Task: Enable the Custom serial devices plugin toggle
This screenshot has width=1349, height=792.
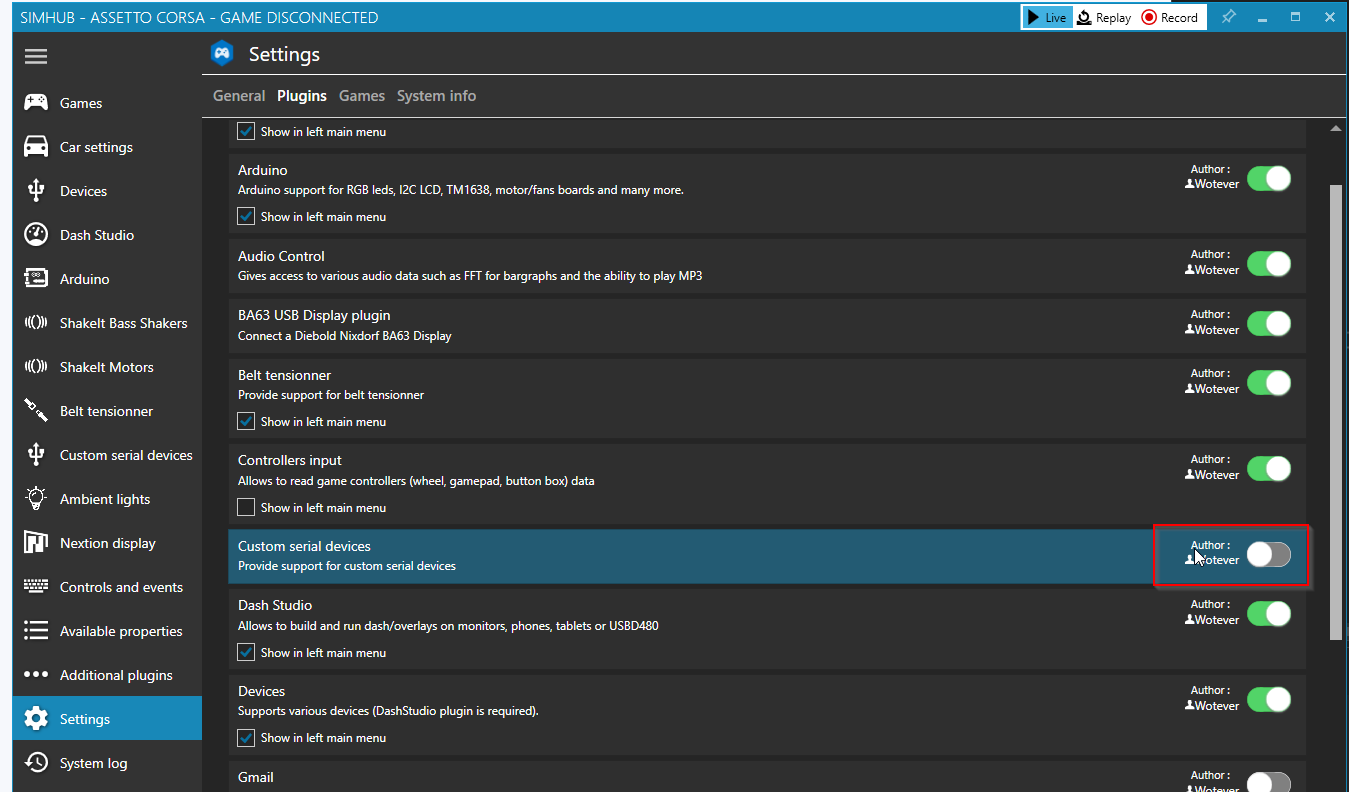Action: 1268,554
